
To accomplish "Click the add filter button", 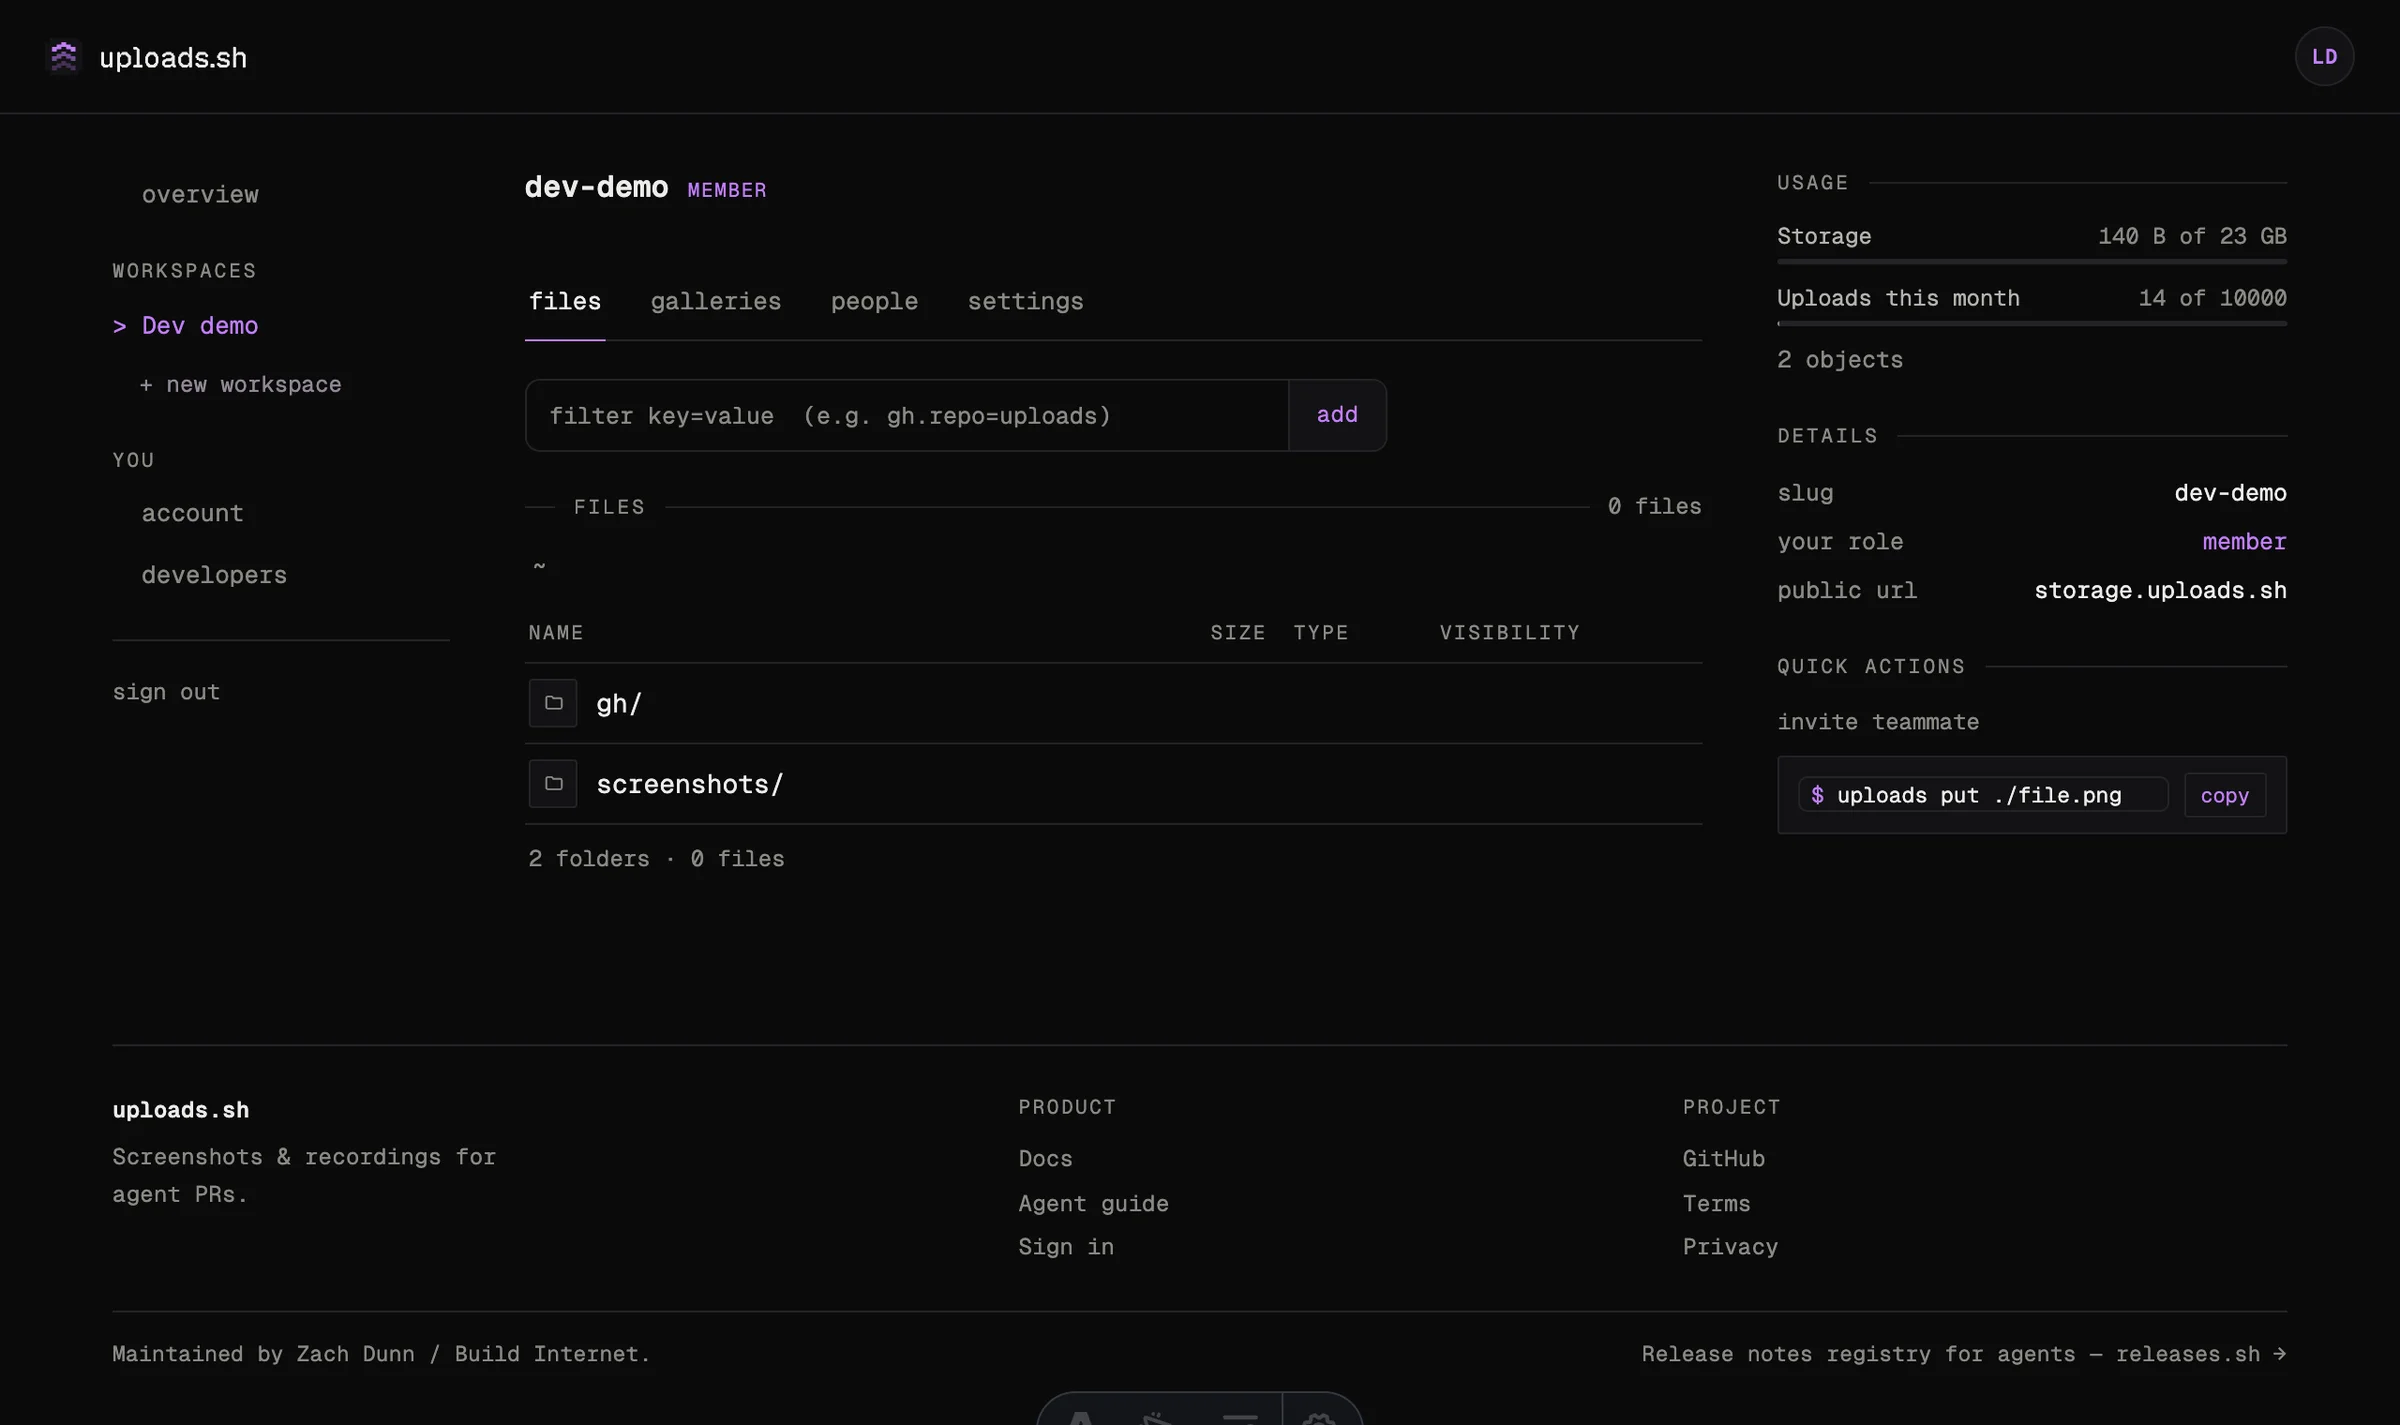I will point(1337,415).
